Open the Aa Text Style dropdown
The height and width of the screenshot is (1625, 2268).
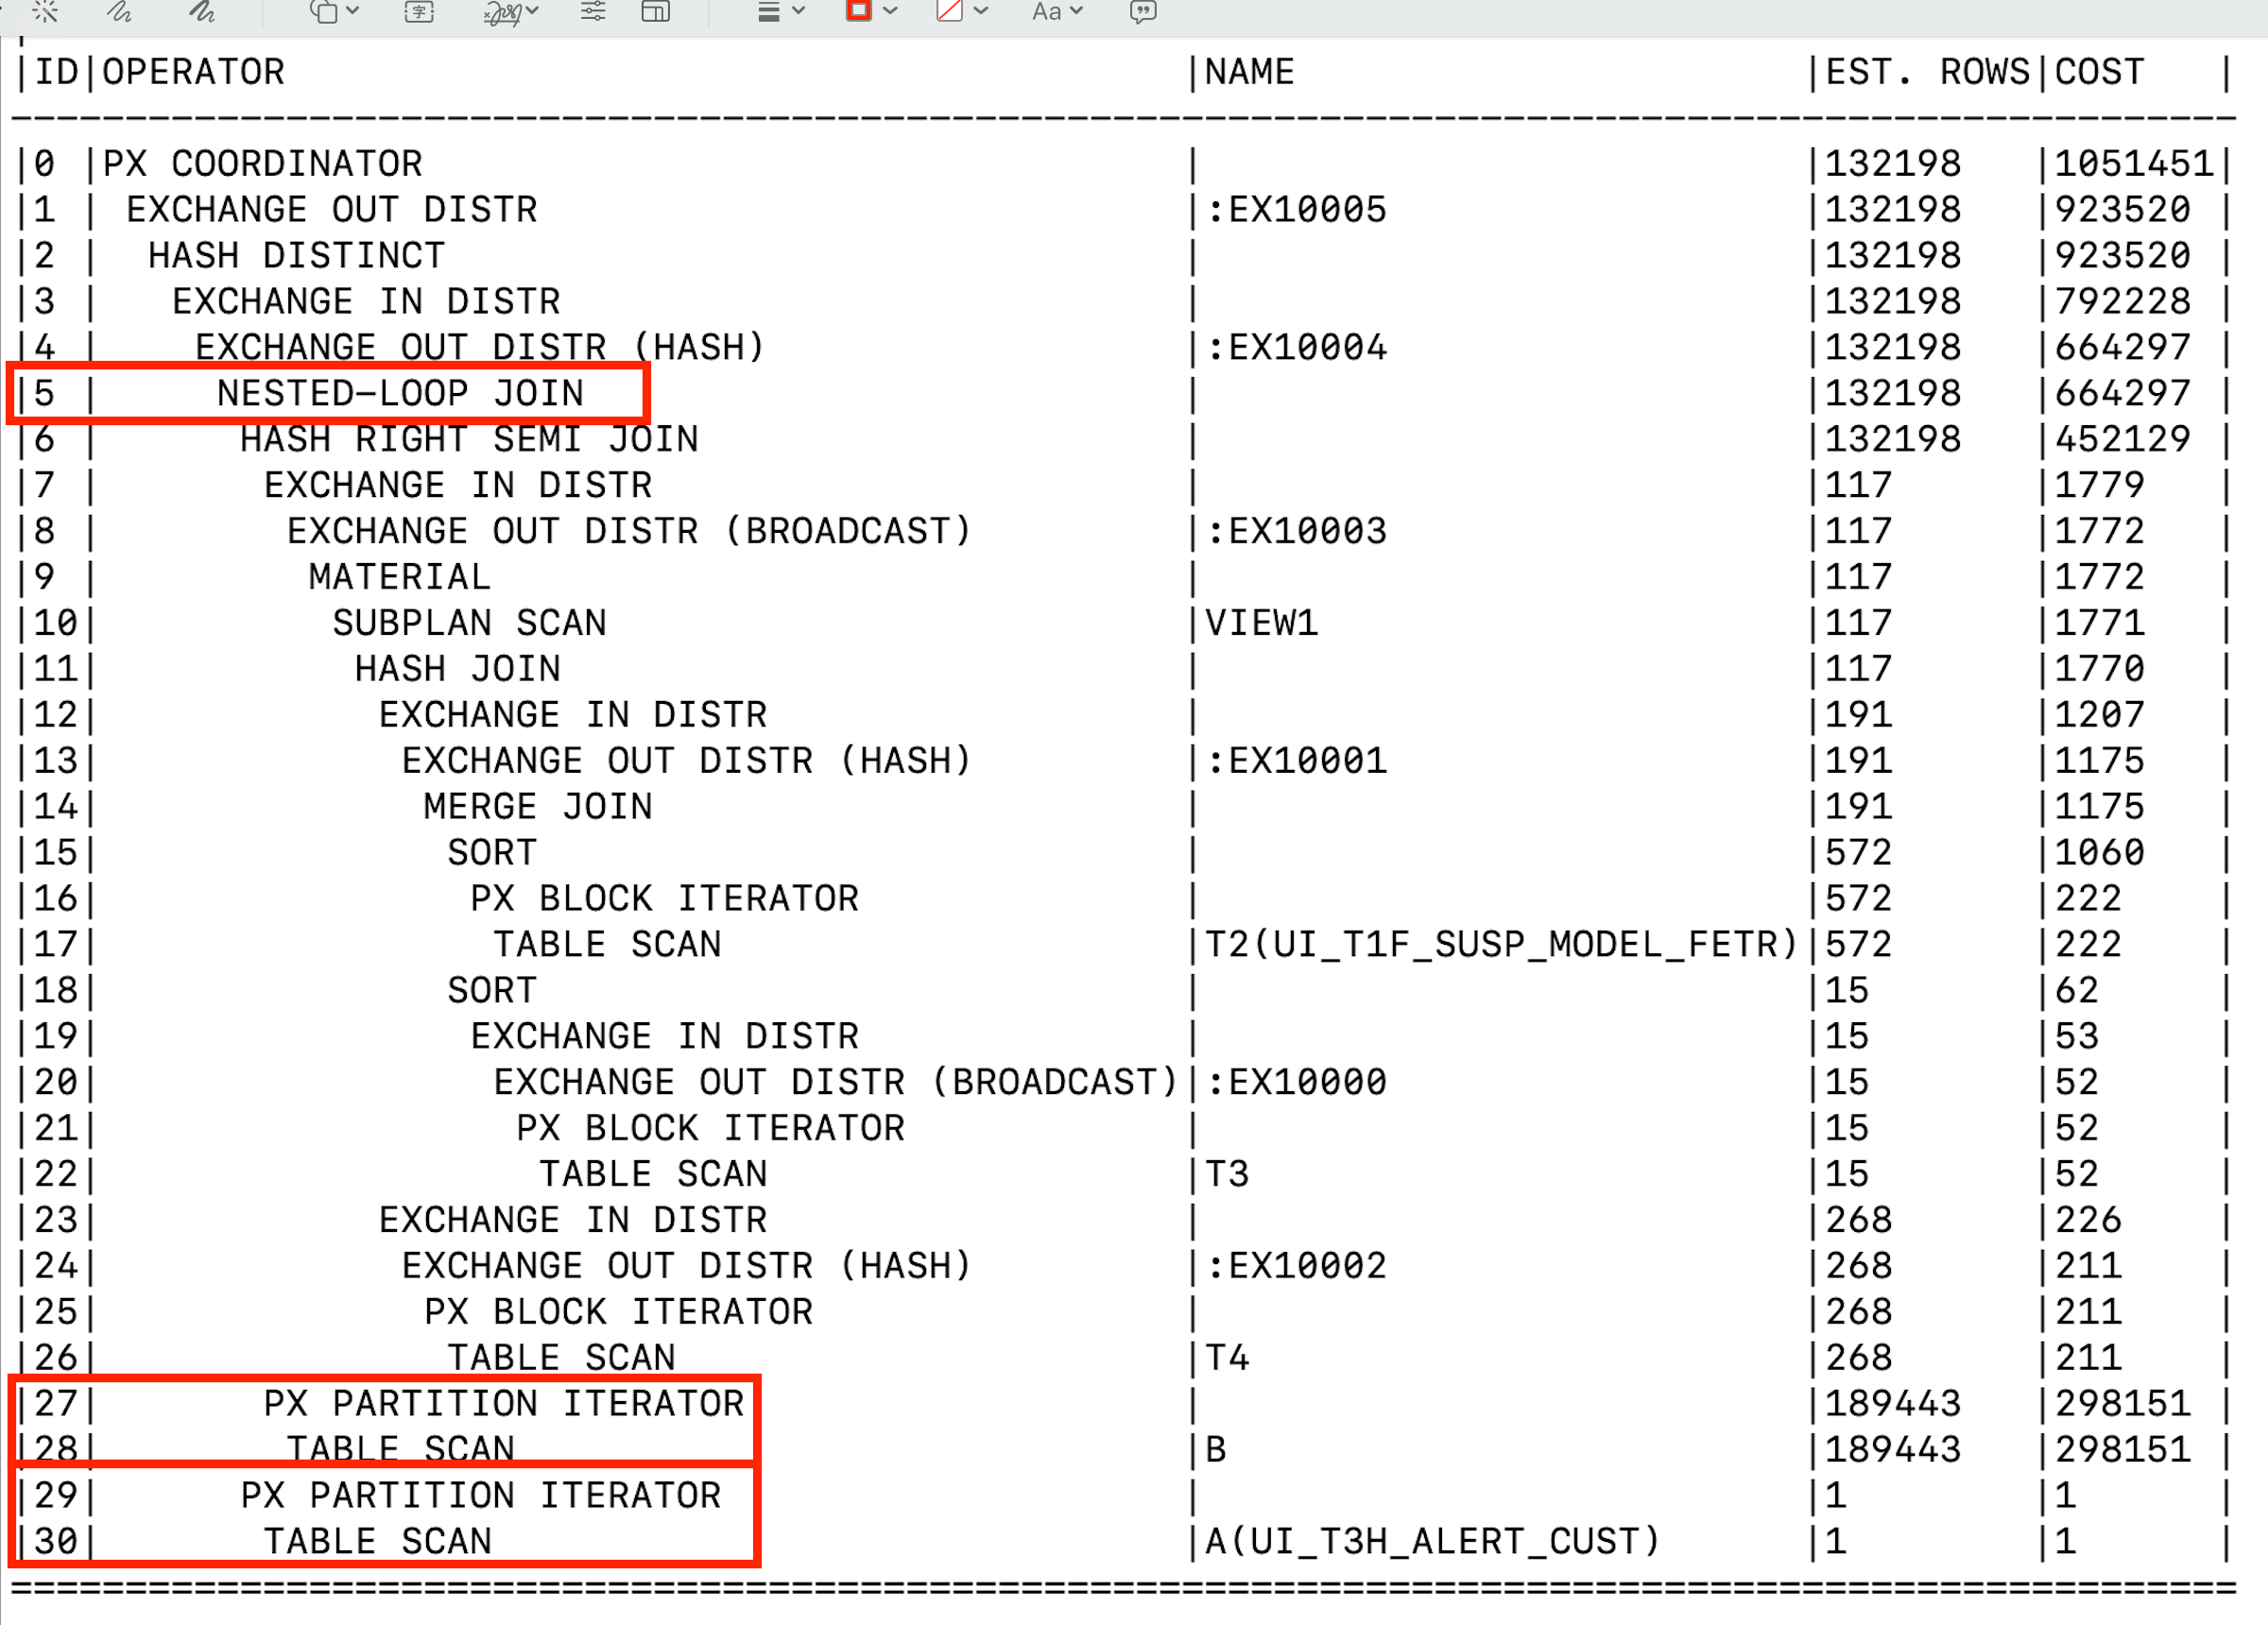click(x=1057, y=11)
